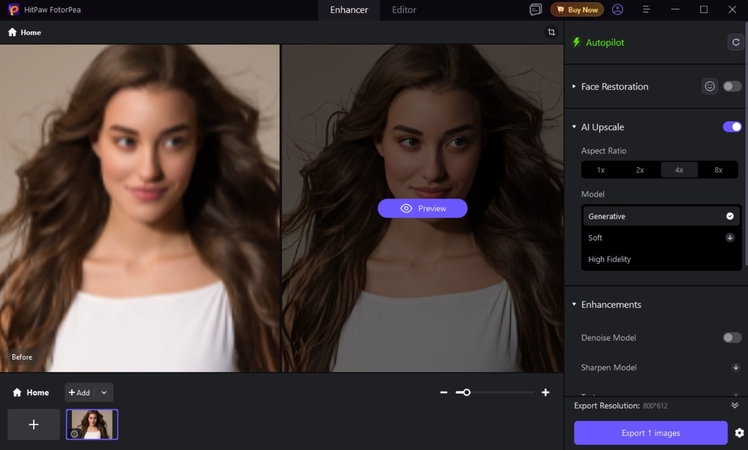The image size is (748, 450).
Task: Click the Home house icon in breadcrumb
Action: 12,32
